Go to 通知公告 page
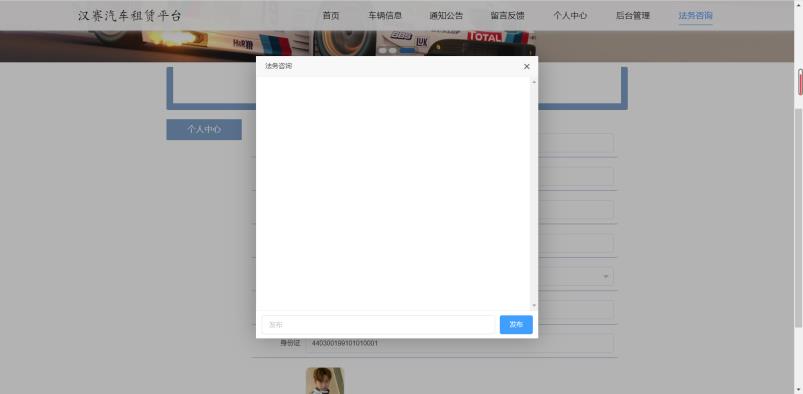This screenshot has width=803, height=394. point(446,16)
